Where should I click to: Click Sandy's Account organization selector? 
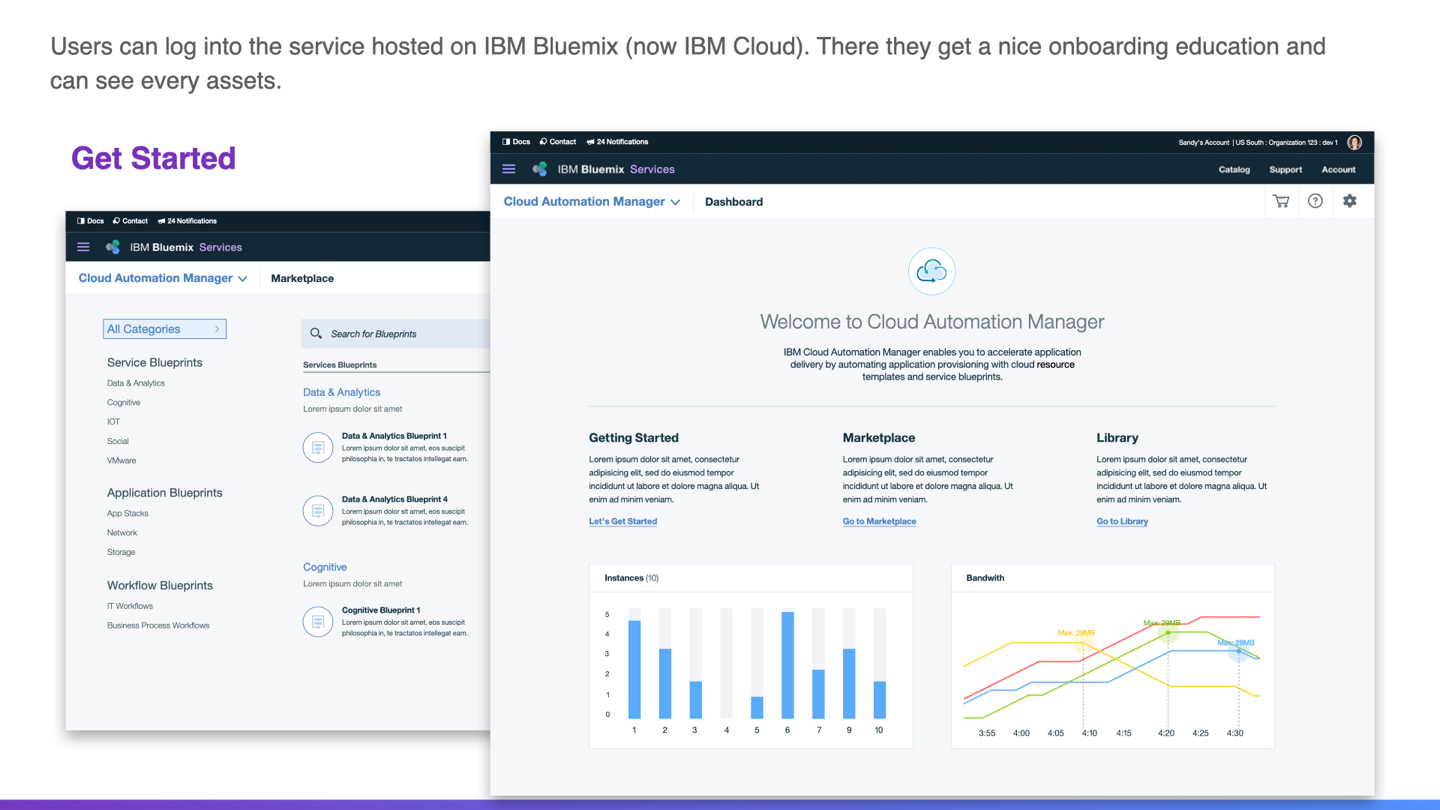pyautogui.click(x=1258, y=142)
